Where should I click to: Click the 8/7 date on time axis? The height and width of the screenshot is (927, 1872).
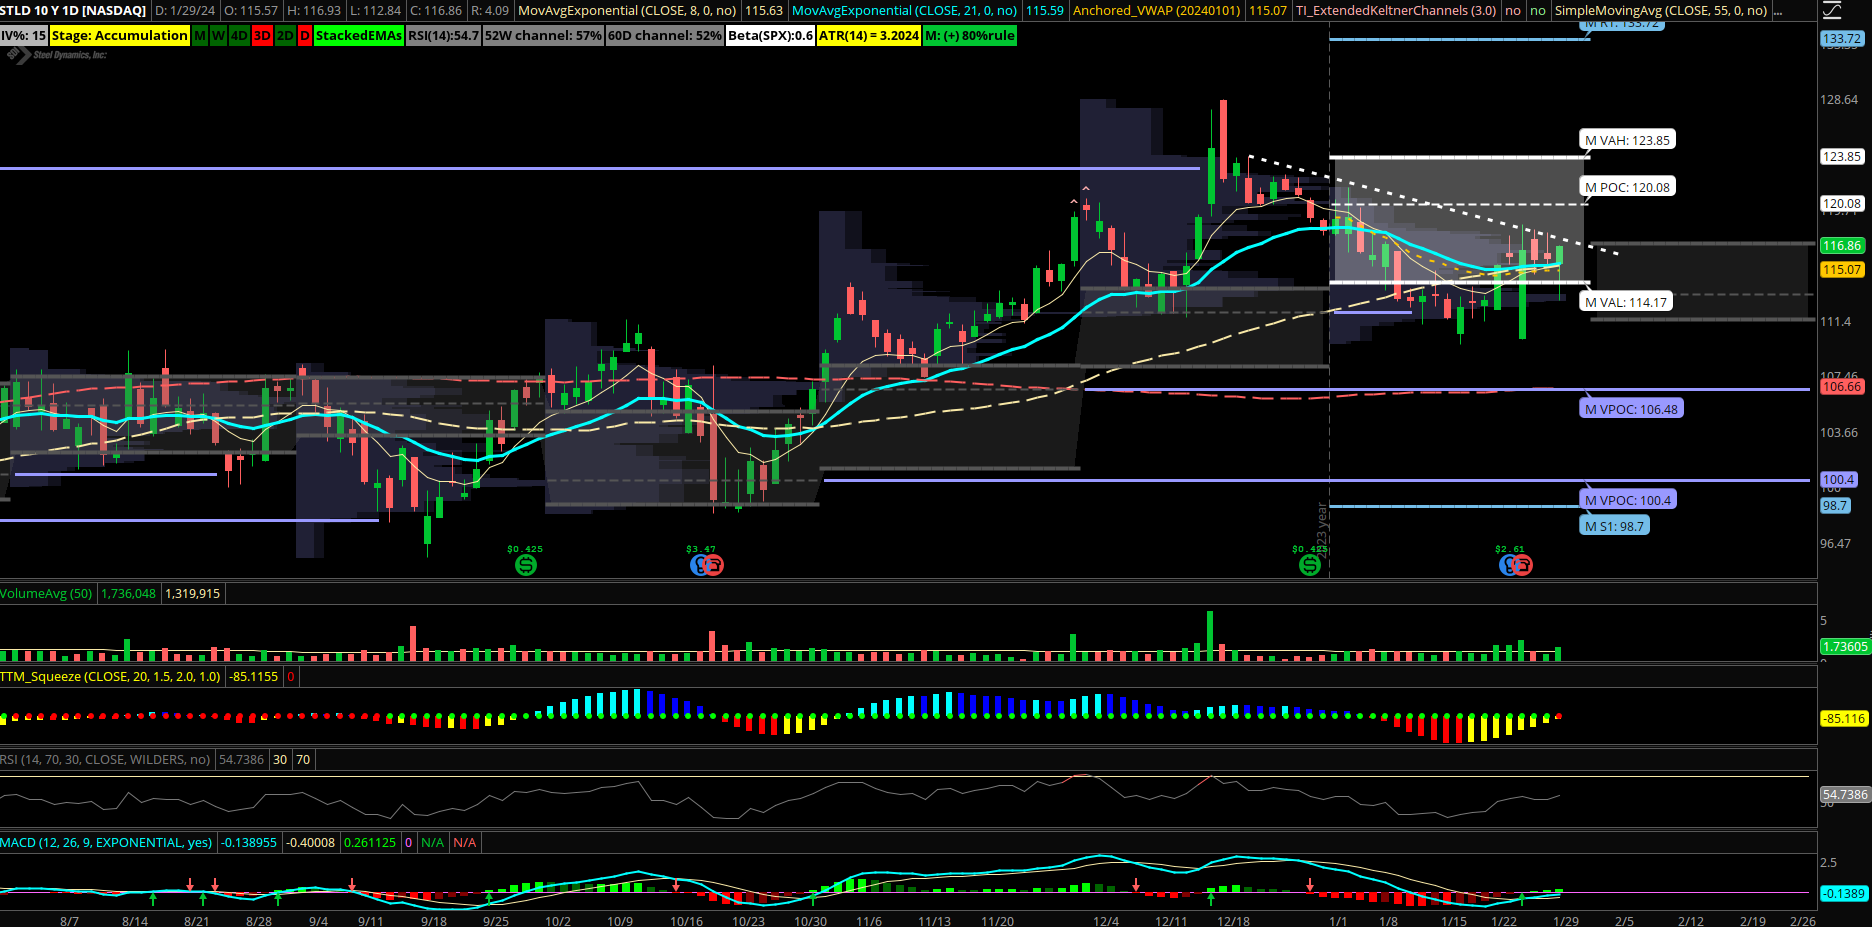pos(69,920)
